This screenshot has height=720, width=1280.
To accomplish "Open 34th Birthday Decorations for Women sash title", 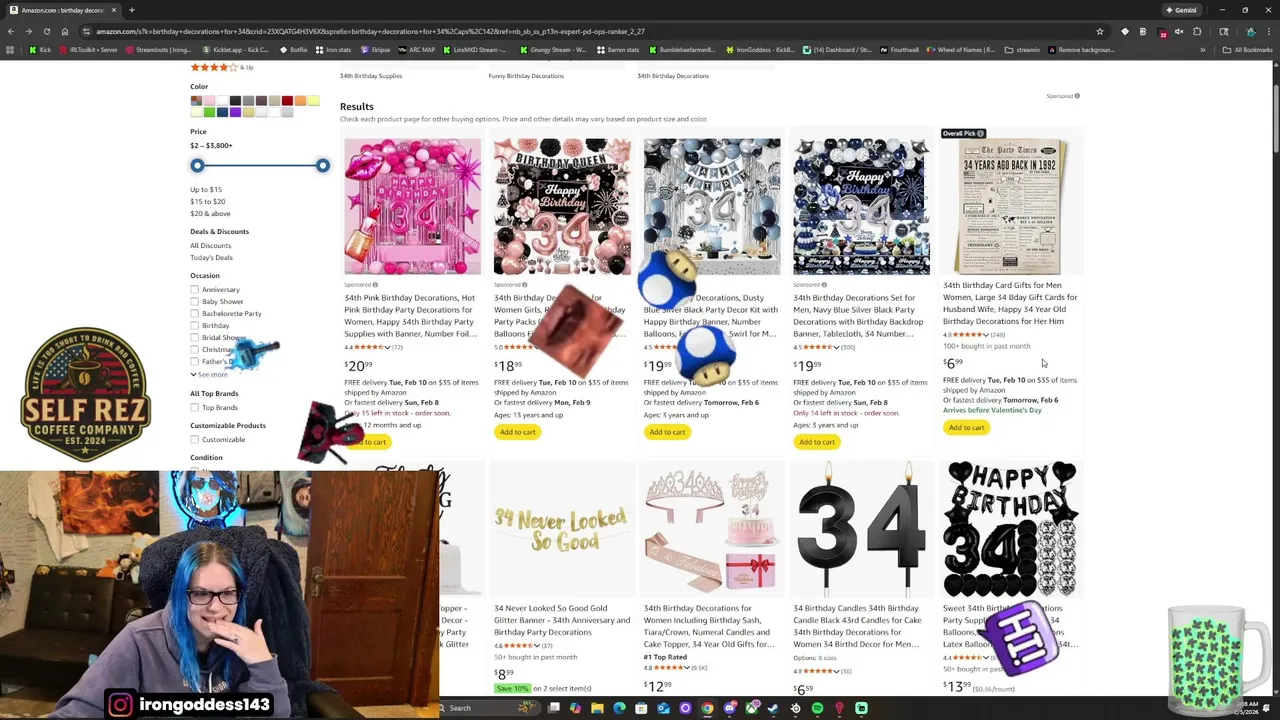I will [x=709, y=626].
